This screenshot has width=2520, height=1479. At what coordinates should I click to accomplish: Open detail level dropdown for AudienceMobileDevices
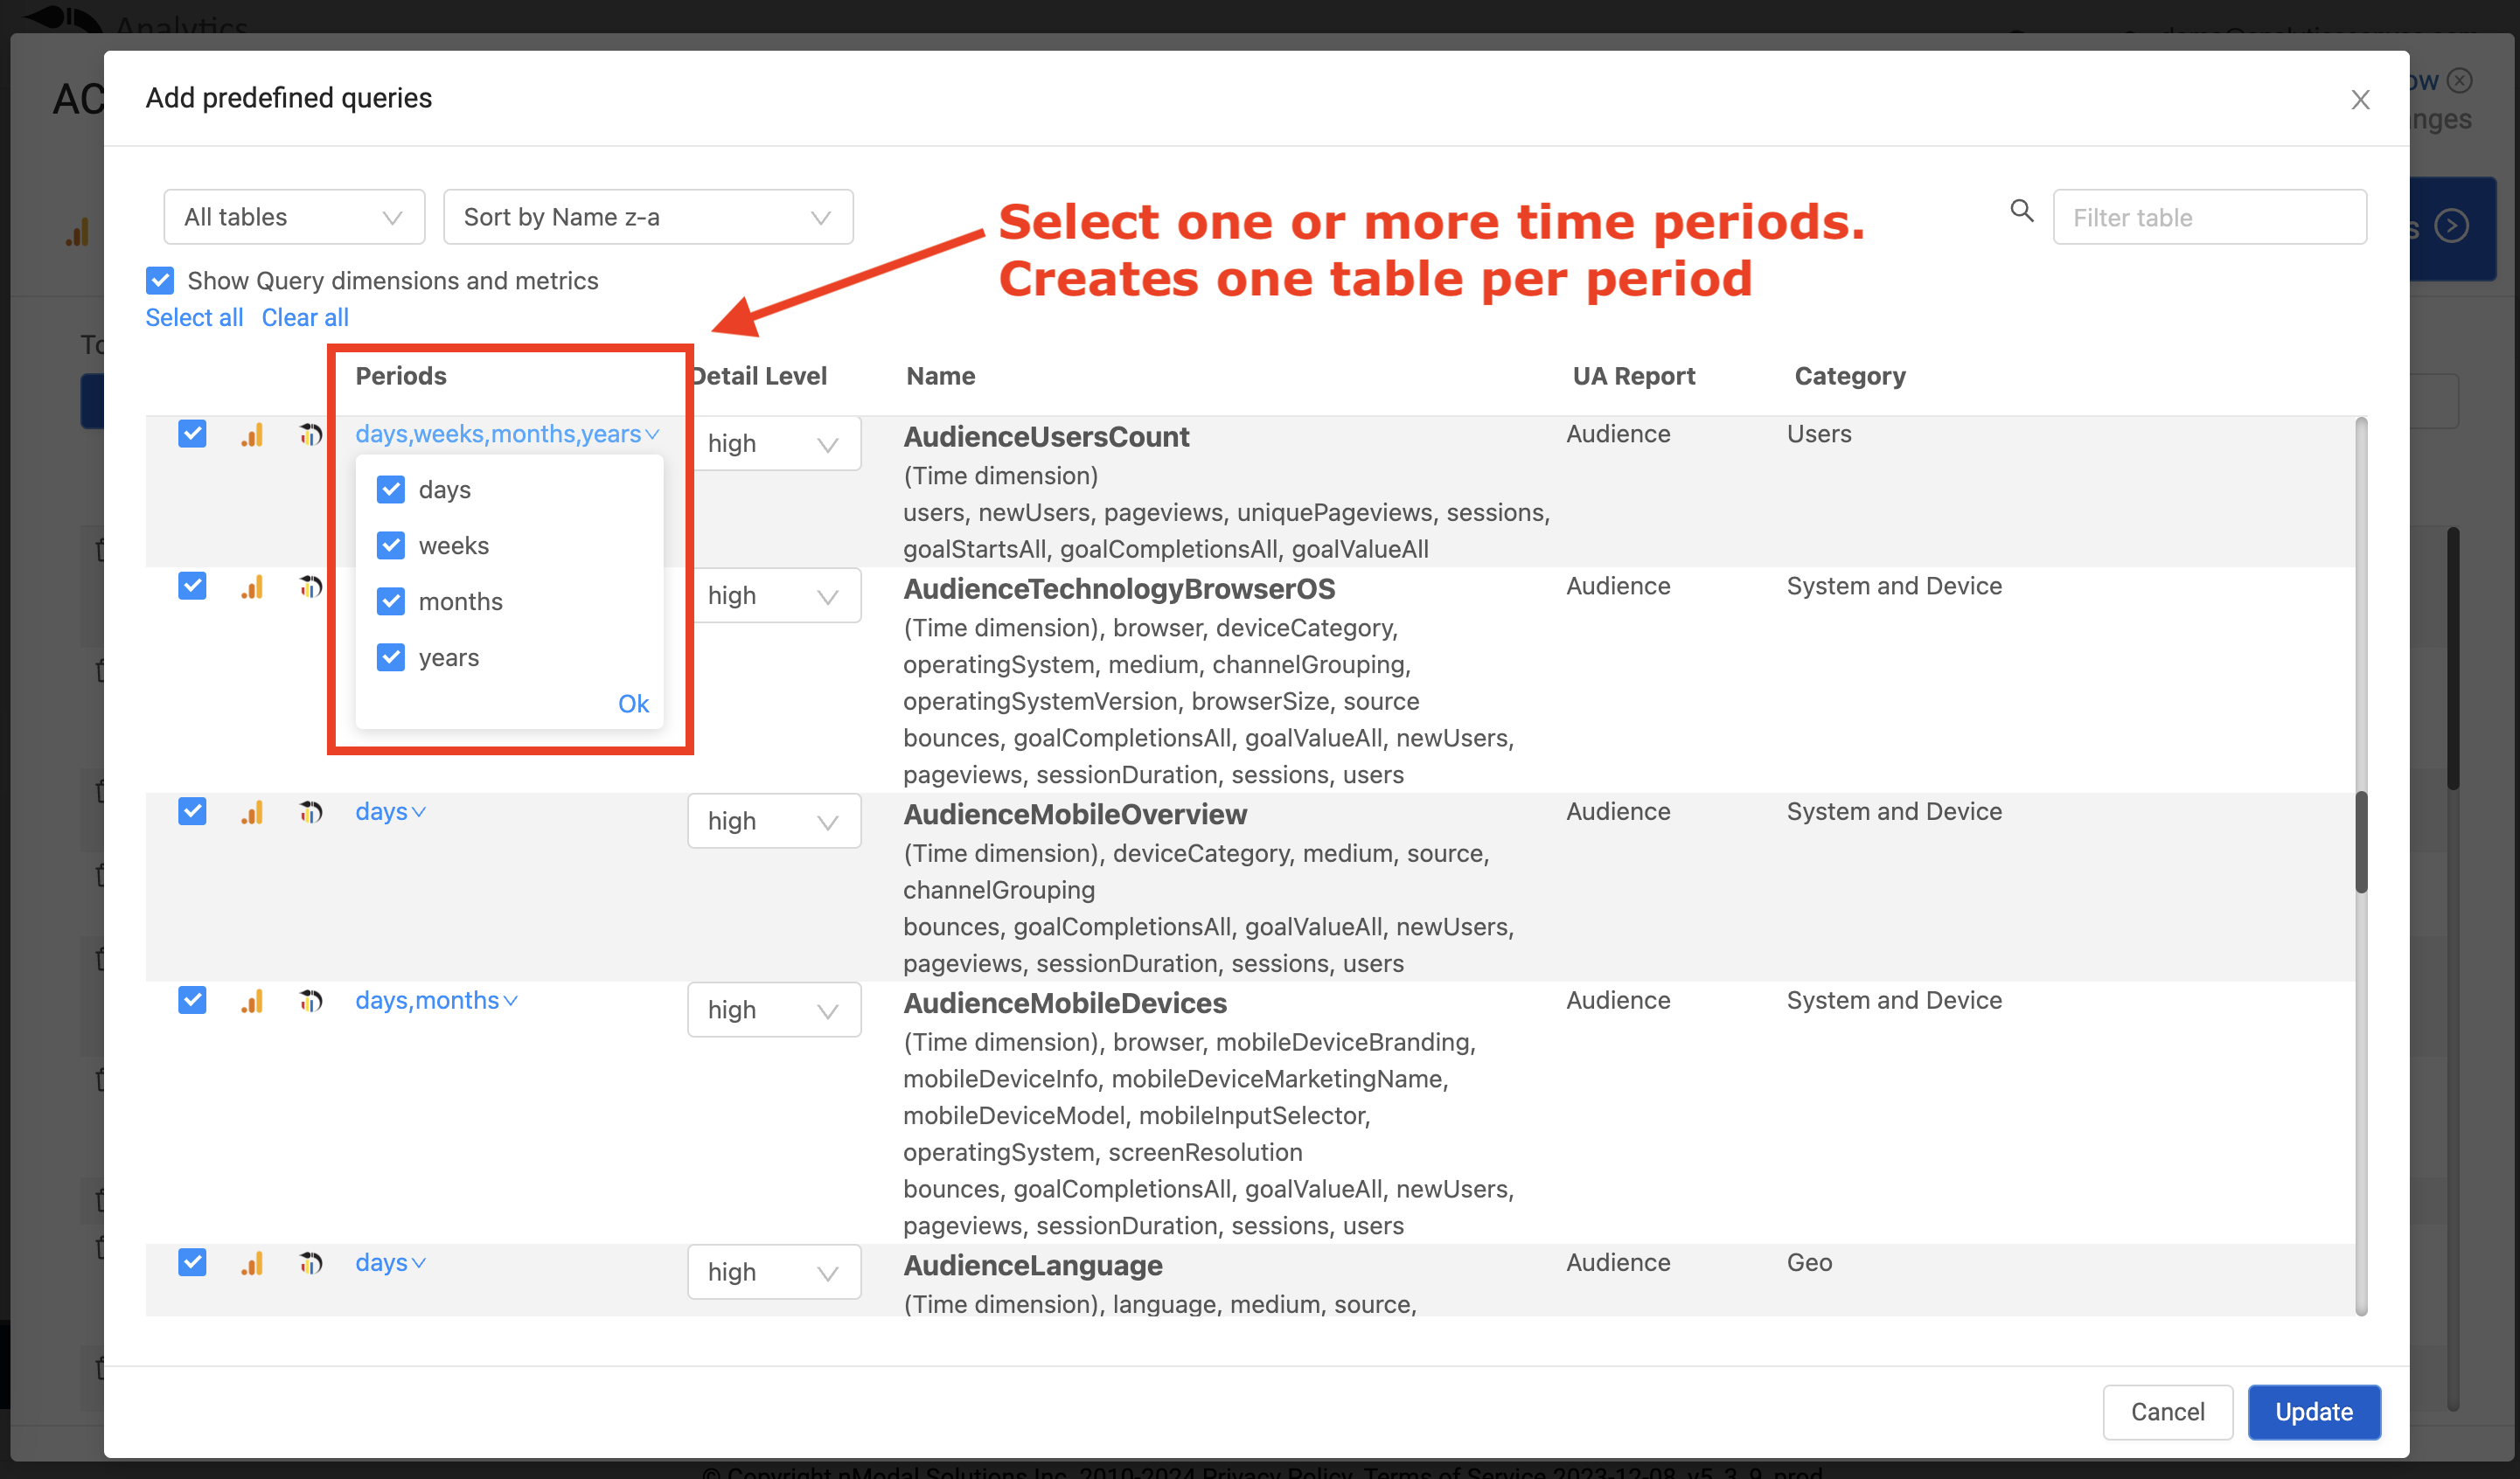point(774,1010)
